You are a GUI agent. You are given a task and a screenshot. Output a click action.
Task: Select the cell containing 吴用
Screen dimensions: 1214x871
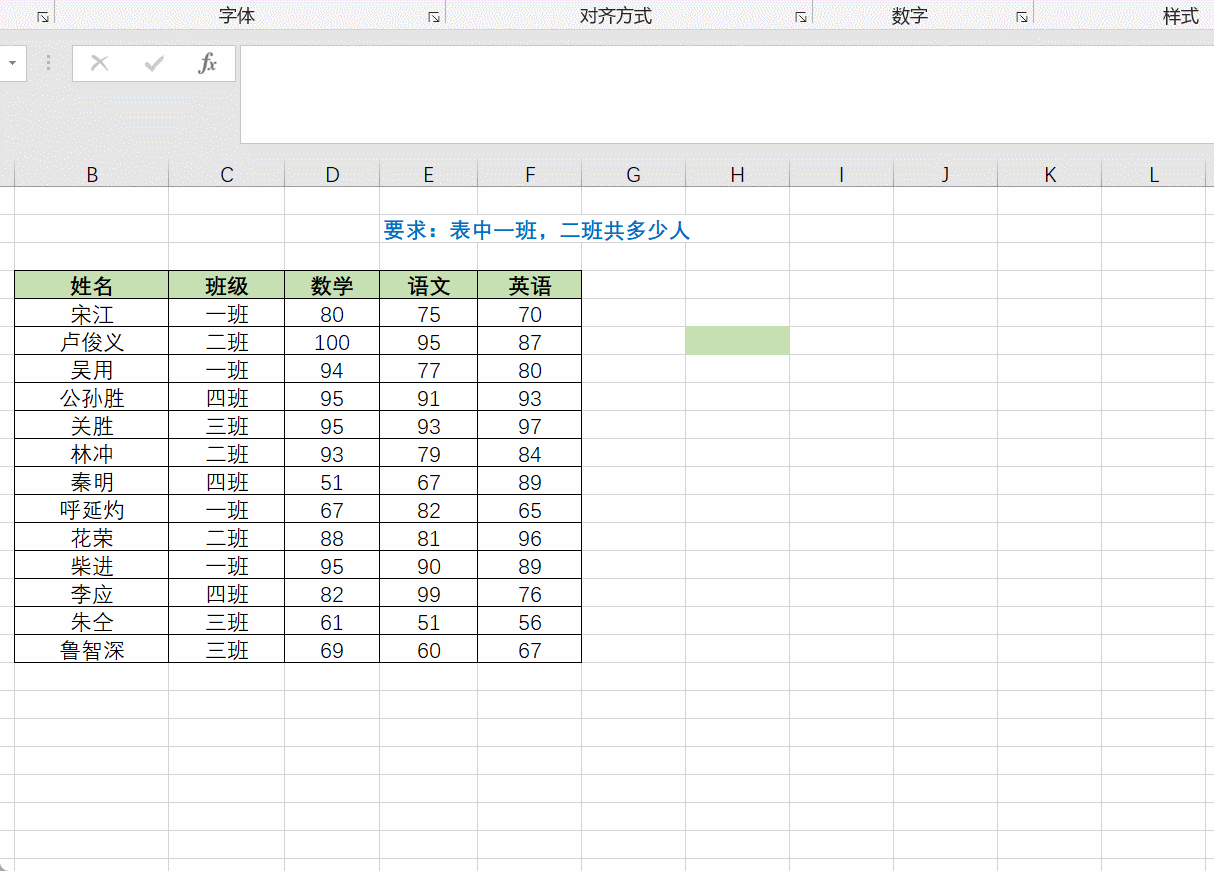92,369
